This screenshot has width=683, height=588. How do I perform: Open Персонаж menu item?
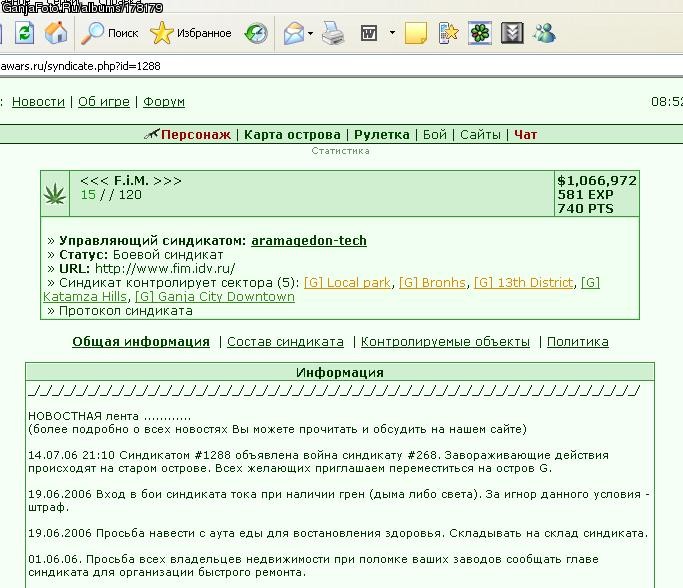point(196,135)
